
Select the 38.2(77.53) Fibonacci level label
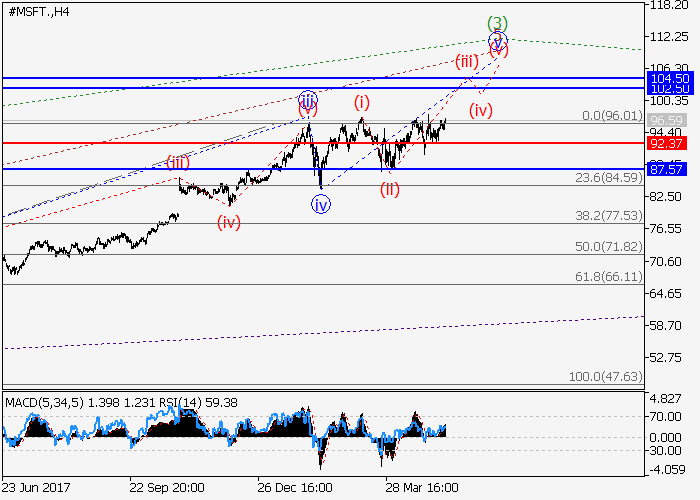(607, 215)
